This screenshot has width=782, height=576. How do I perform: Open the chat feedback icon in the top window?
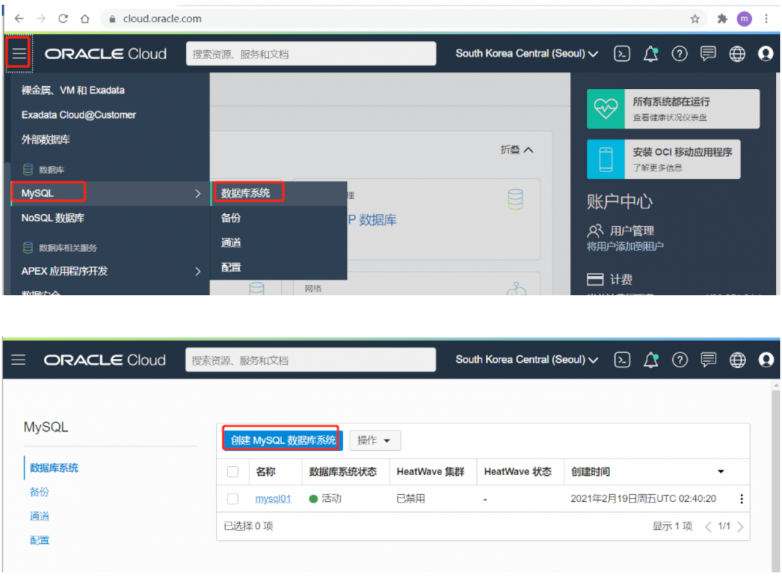point(708,53)
